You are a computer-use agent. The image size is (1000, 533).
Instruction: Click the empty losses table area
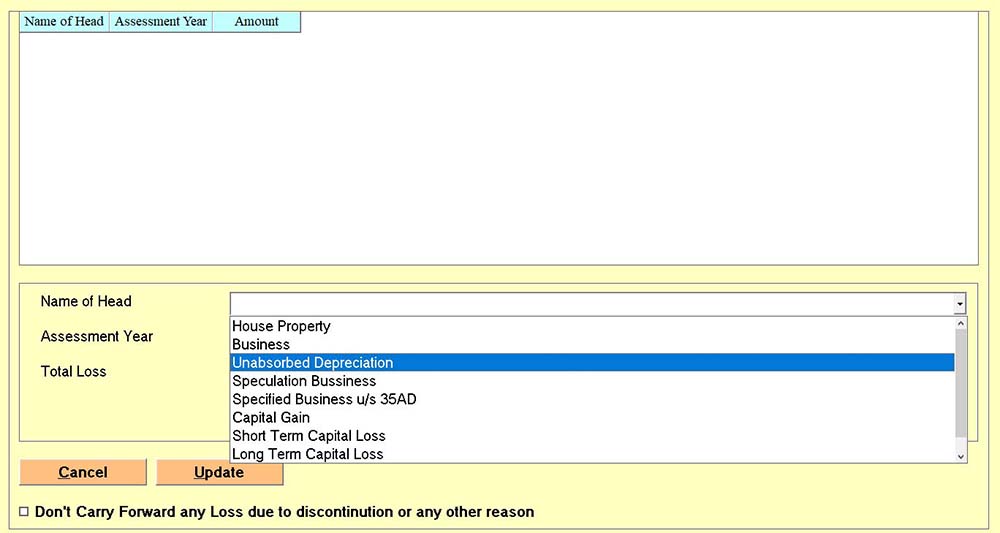498,150
